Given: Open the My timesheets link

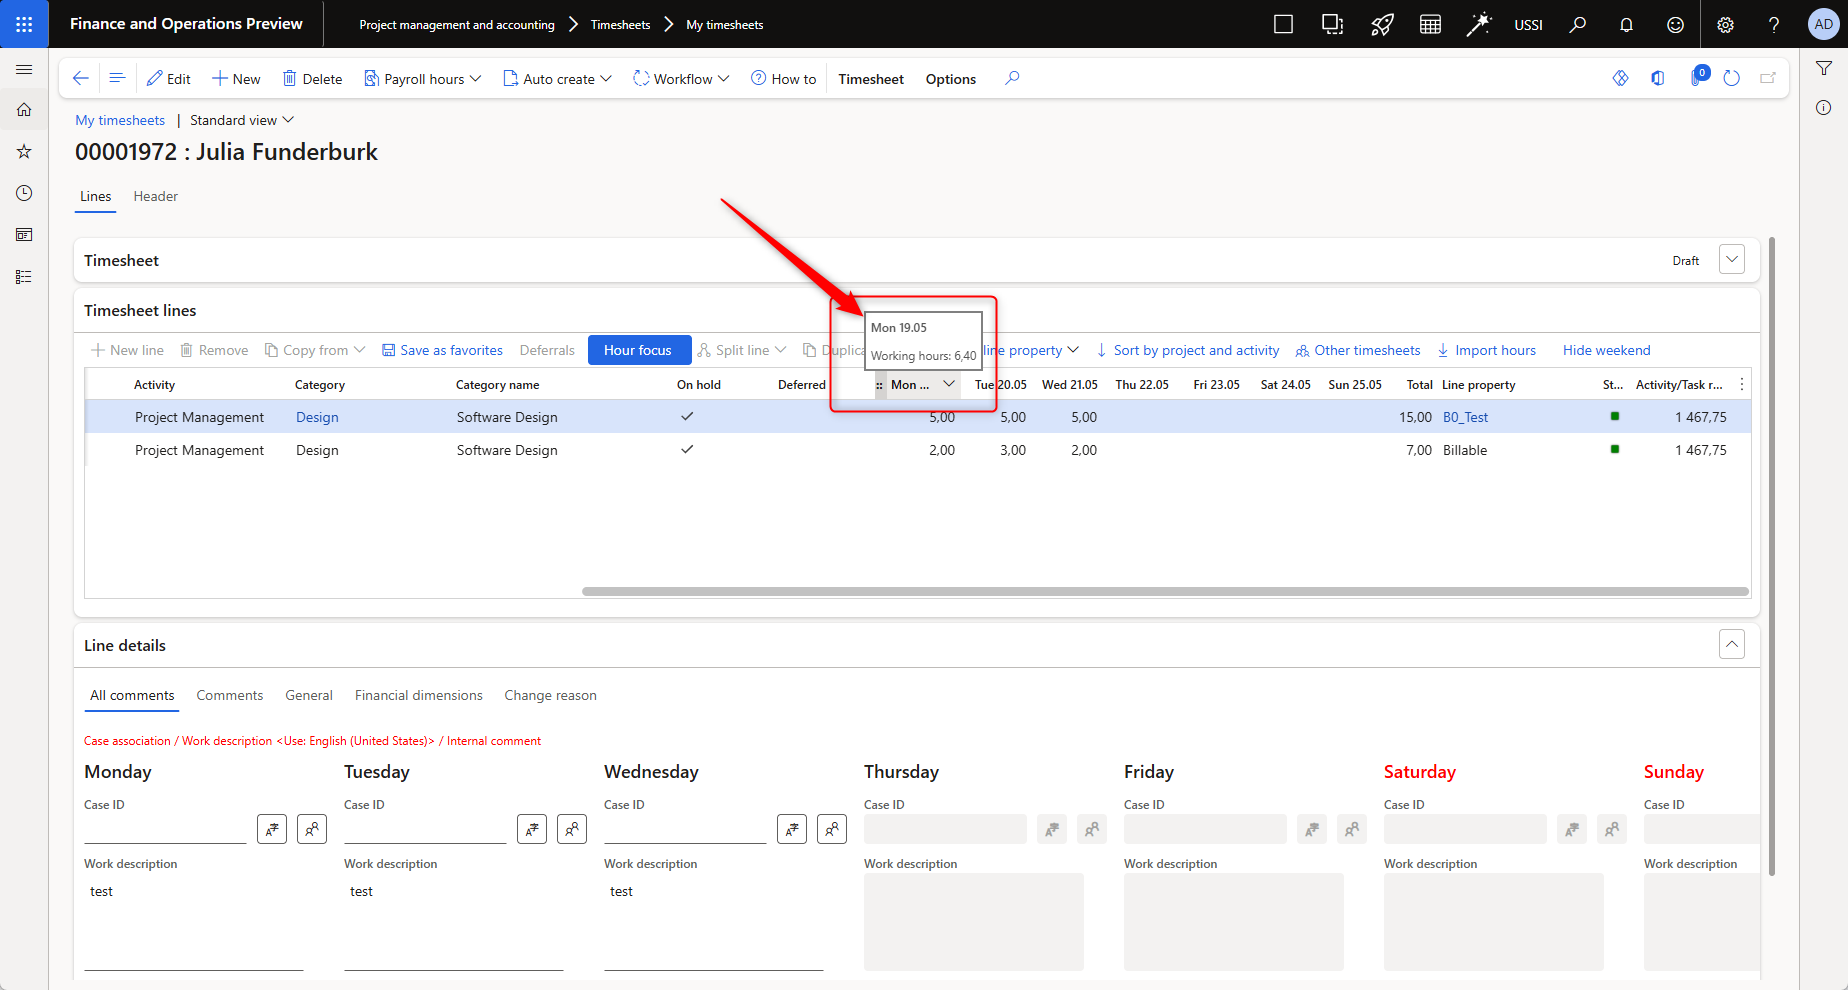Looking at the screenshot, I should (x=120, y=120).
